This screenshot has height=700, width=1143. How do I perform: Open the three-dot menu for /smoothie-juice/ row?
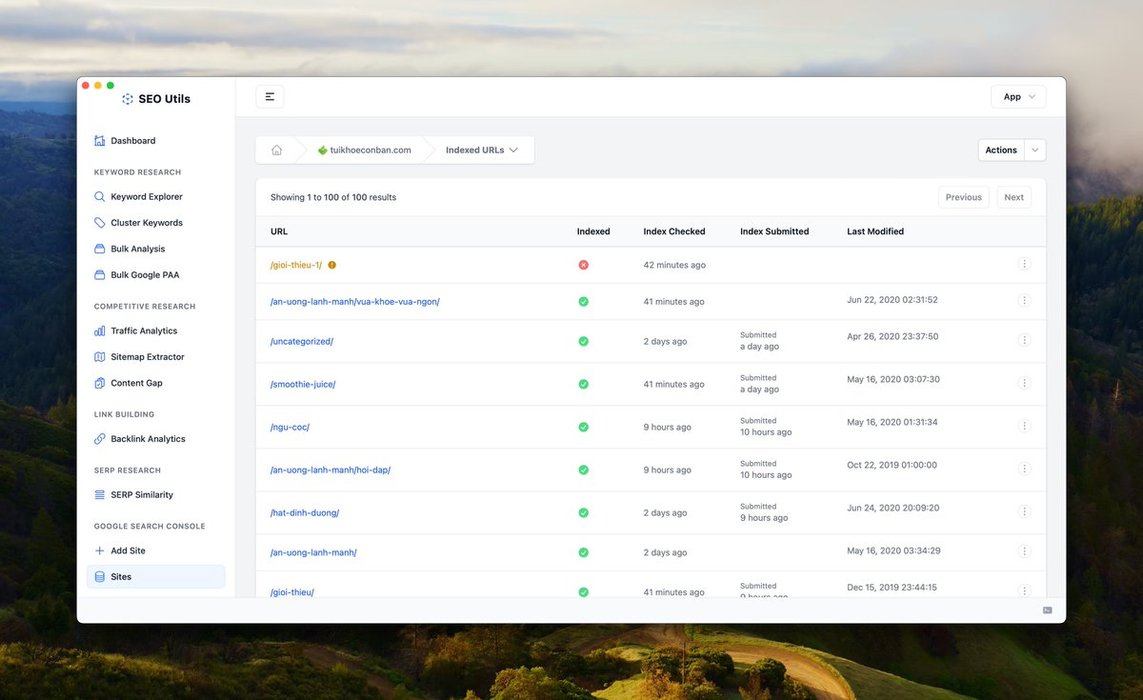coord(1024,383)
